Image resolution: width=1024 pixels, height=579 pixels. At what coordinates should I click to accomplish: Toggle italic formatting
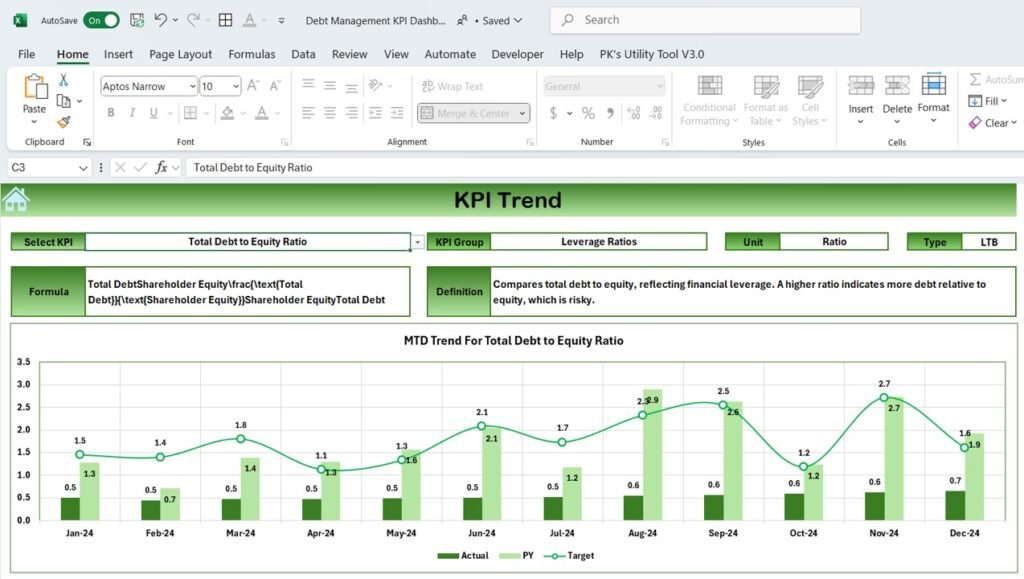[131, 112]
